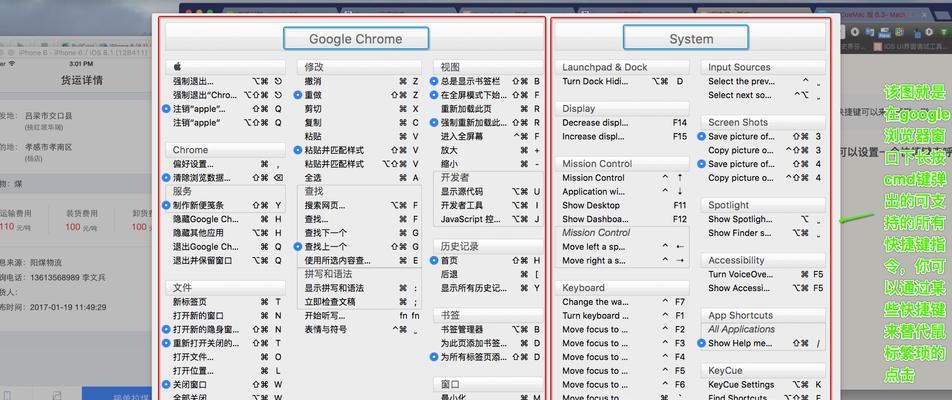Choose Turn keyboard access ⌃F1 row
This screenshot has height=400, width=952.
(622, 316)
